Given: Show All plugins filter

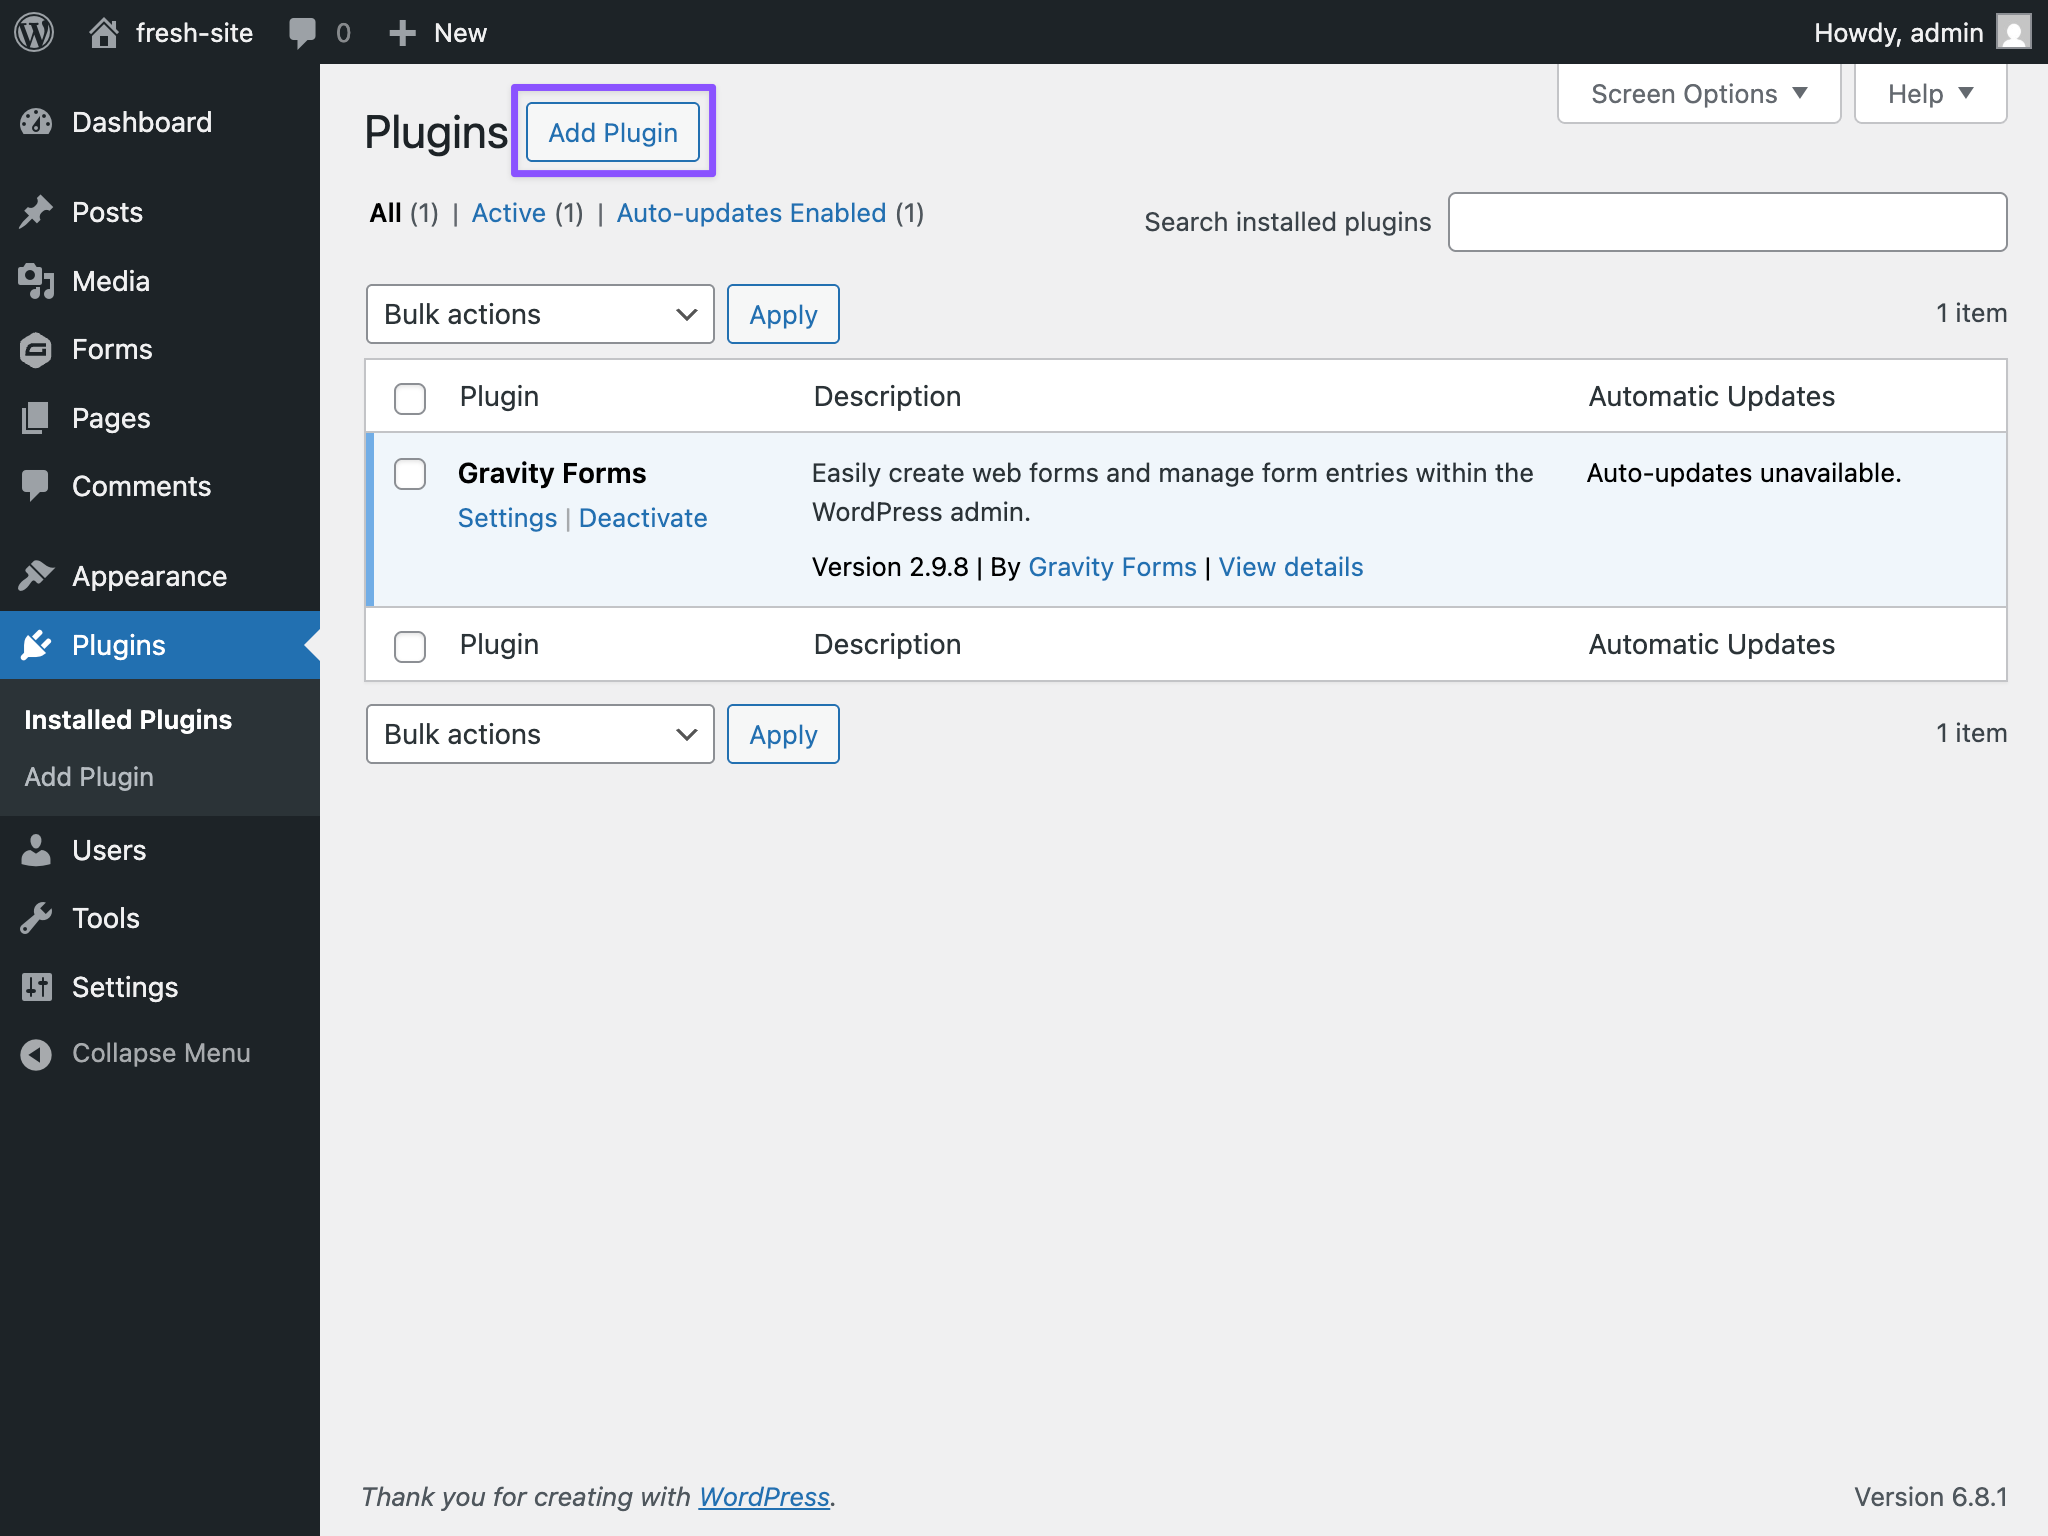Looking at the screenshot, I should point(385,213).
